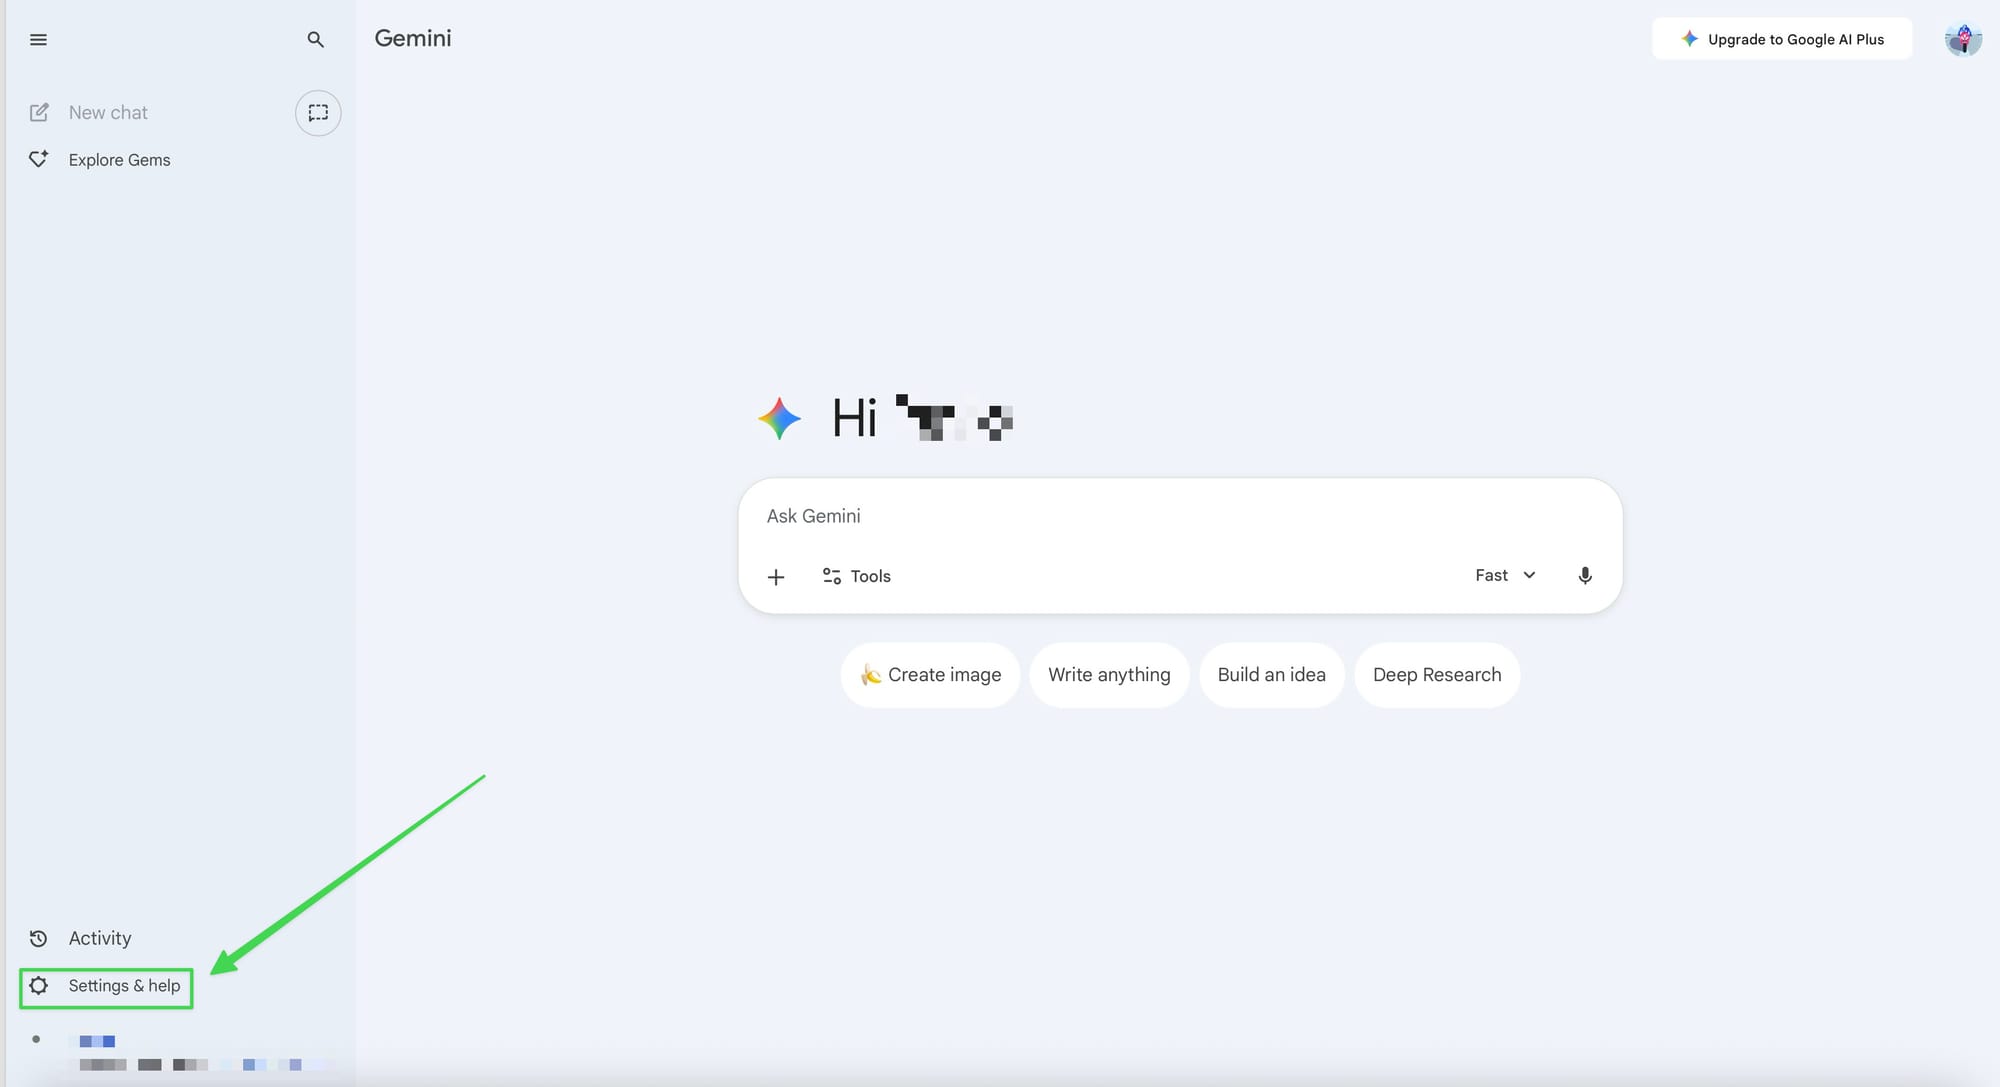Click the Gemini sparkle logo above the greeting

click(779, 419)
